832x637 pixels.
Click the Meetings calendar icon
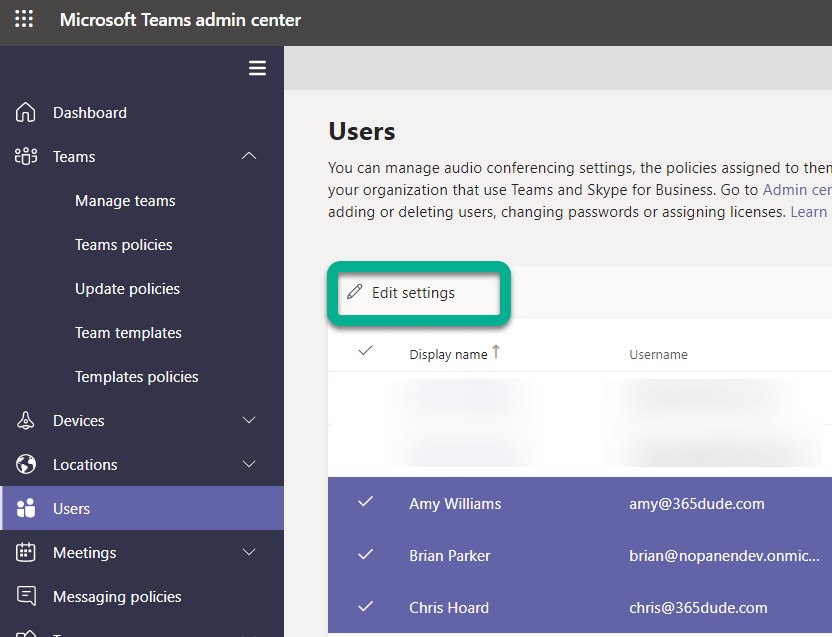coord(26,553)
